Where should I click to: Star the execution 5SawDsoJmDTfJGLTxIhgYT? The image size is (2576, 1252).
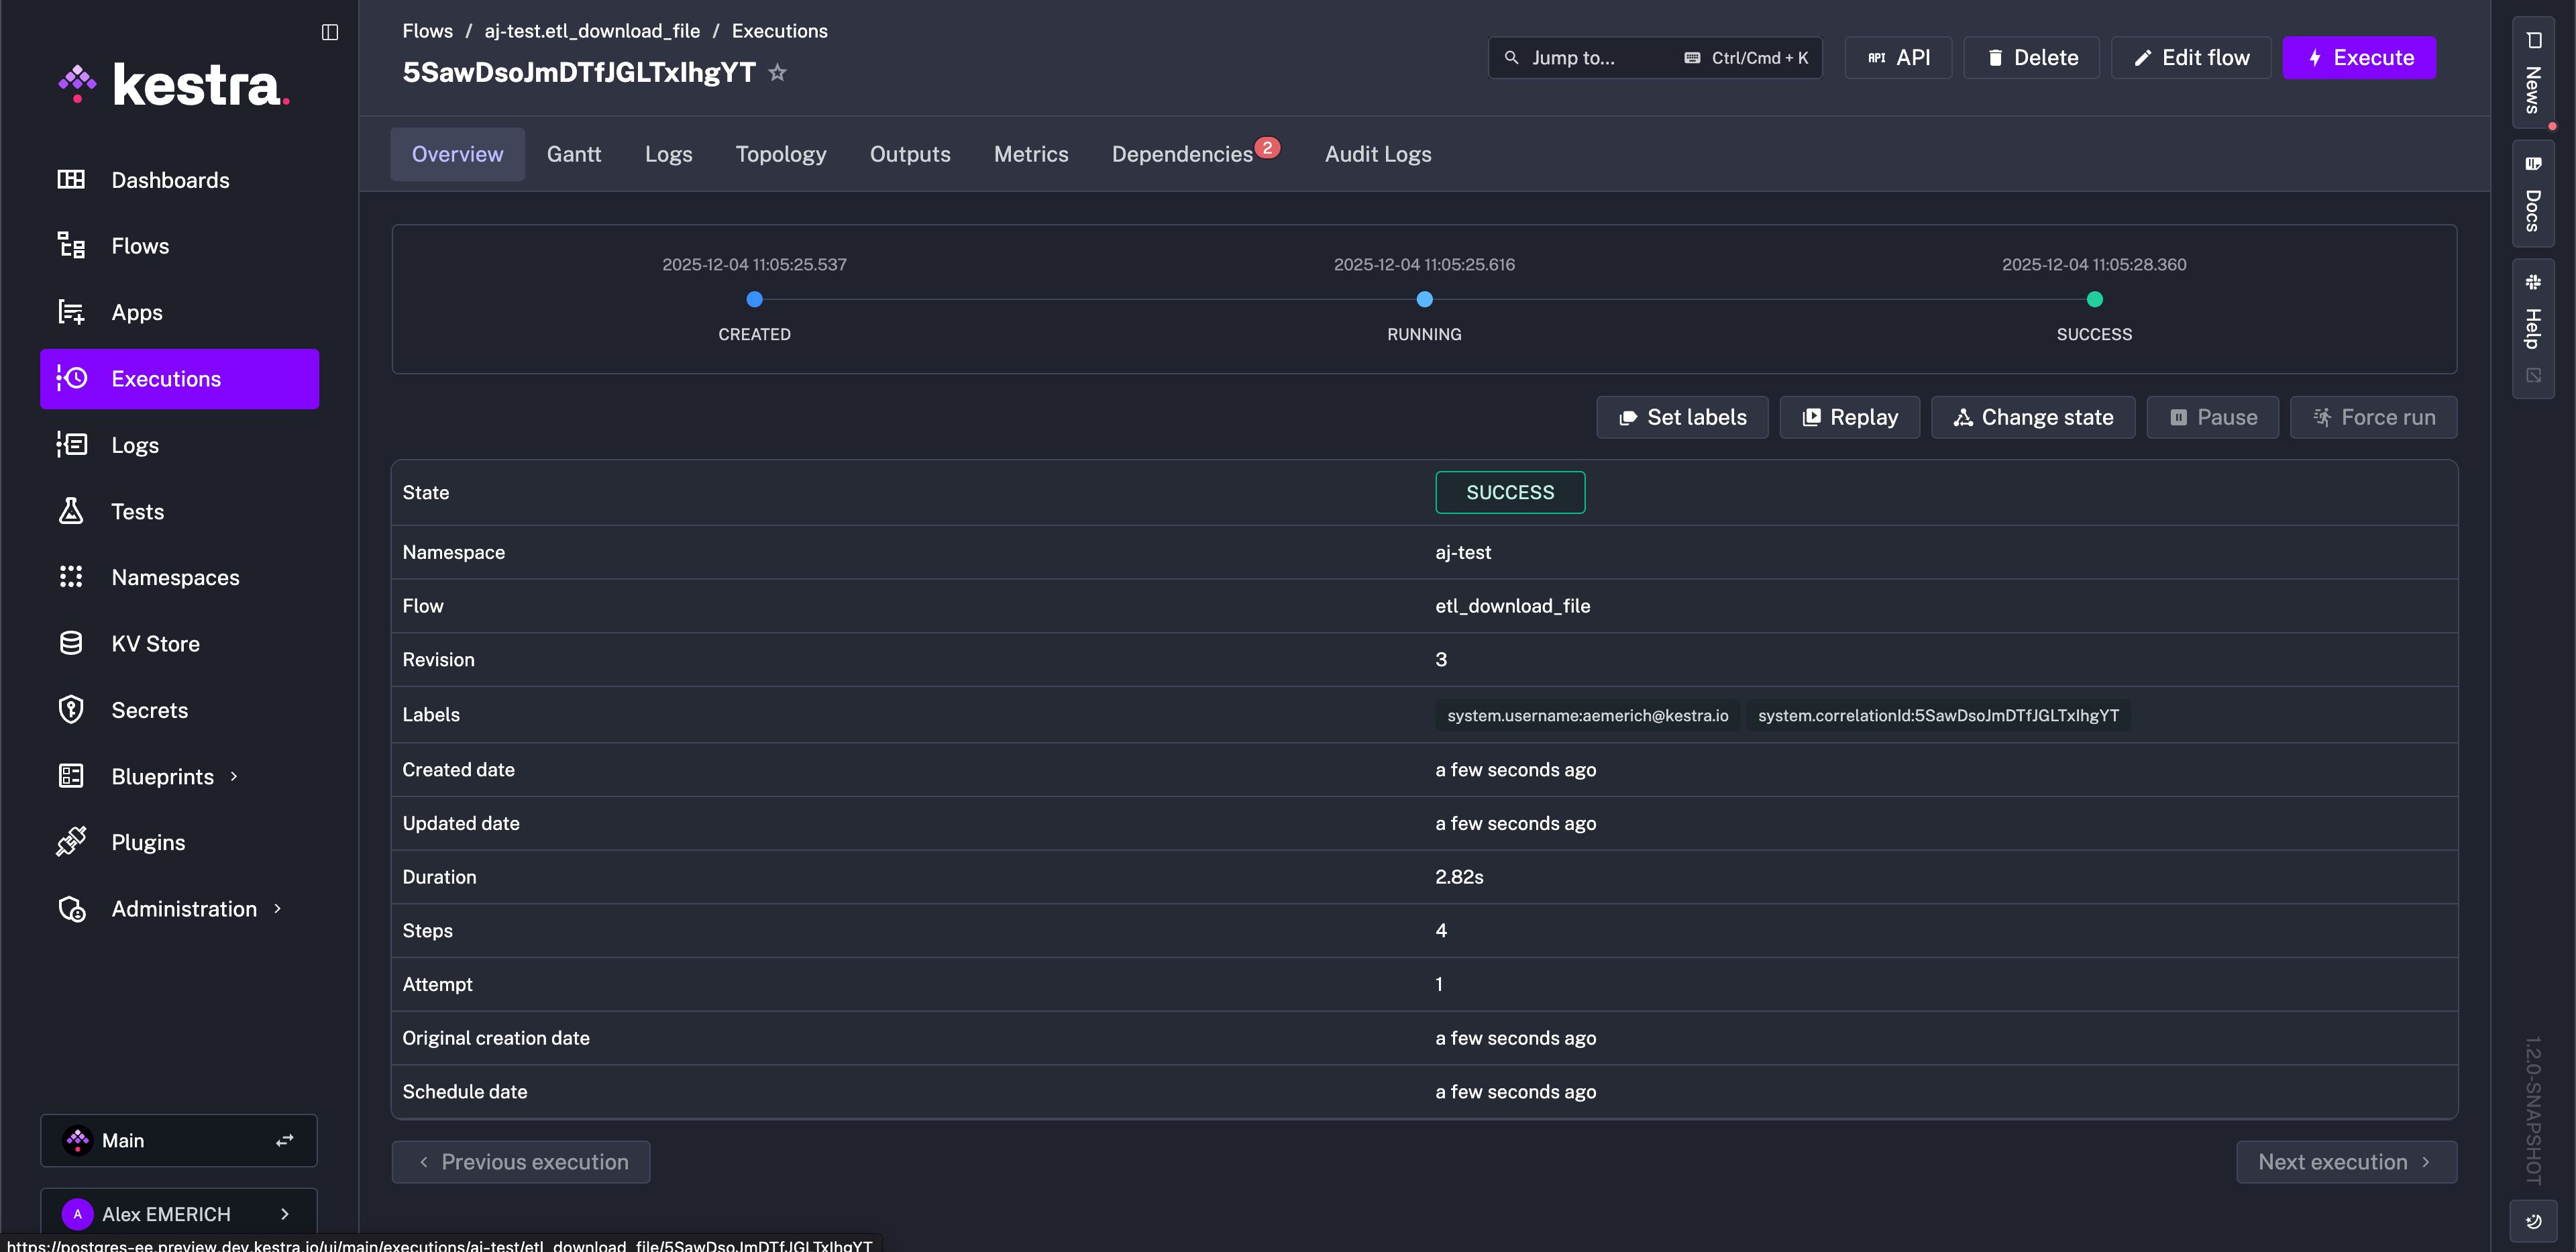tap(777, 72)
